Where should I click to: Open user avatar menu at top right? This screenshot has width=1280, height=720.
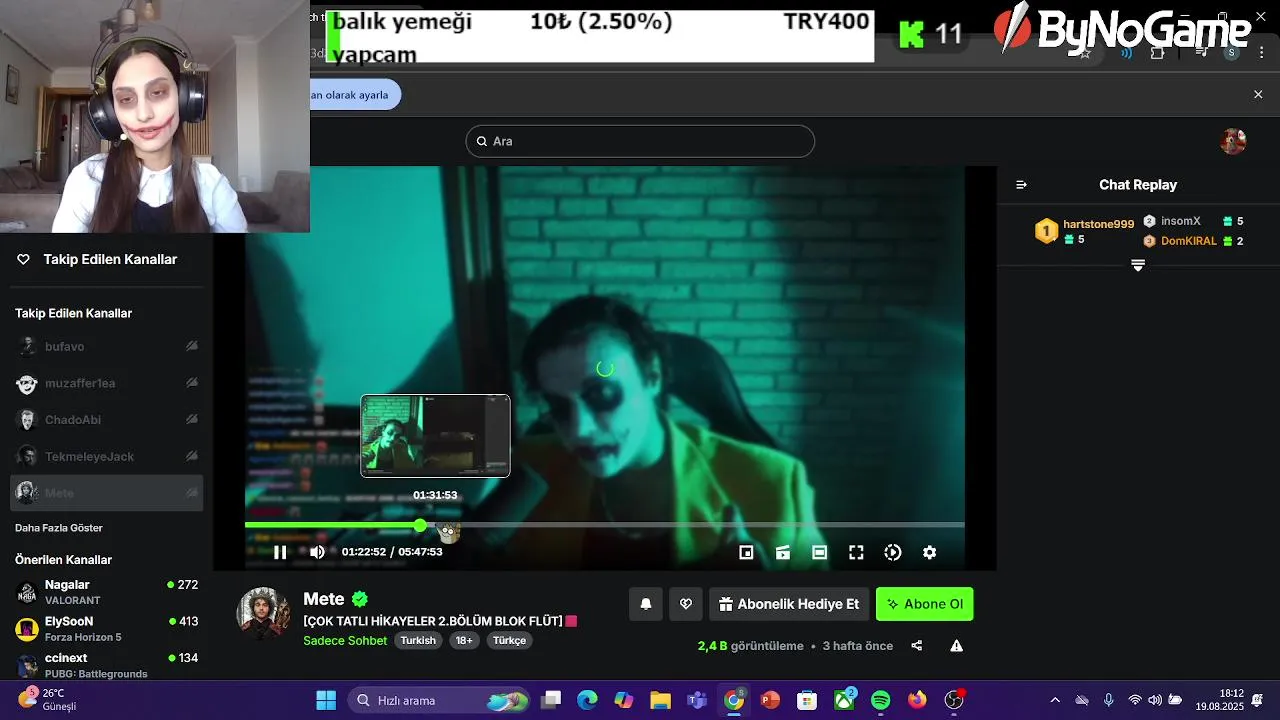click(1233, 141)
